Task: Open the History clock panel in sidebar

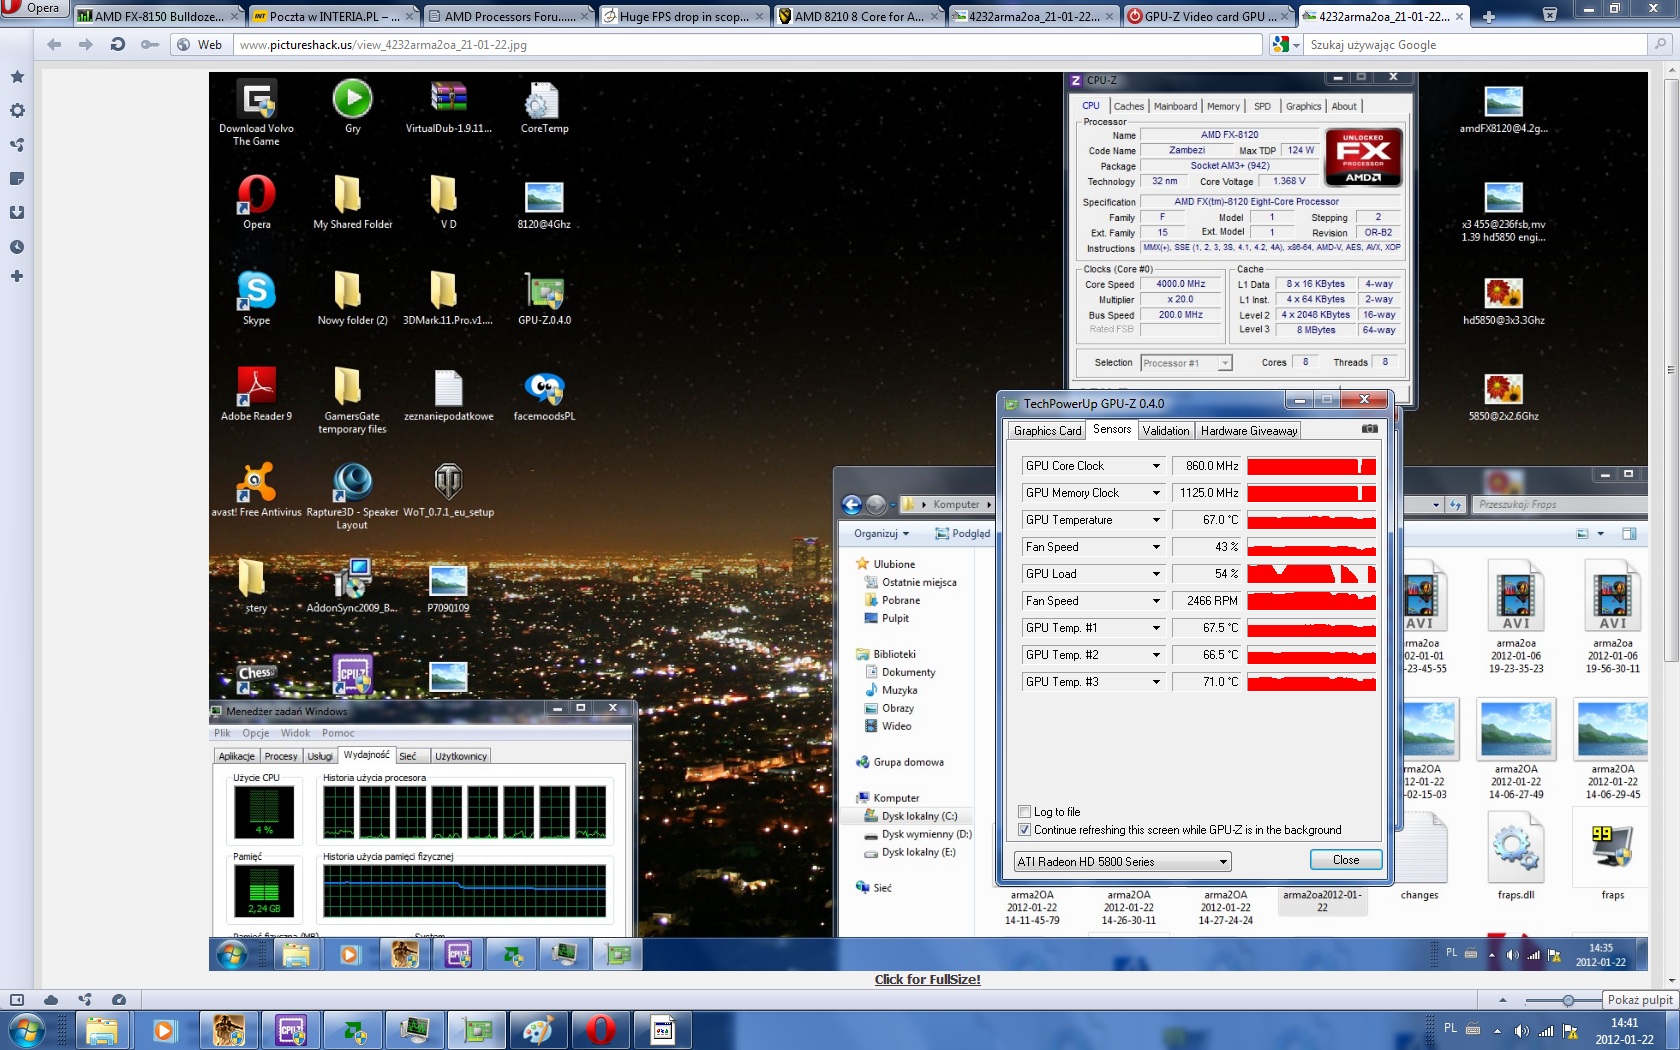Action: (17, 247)
